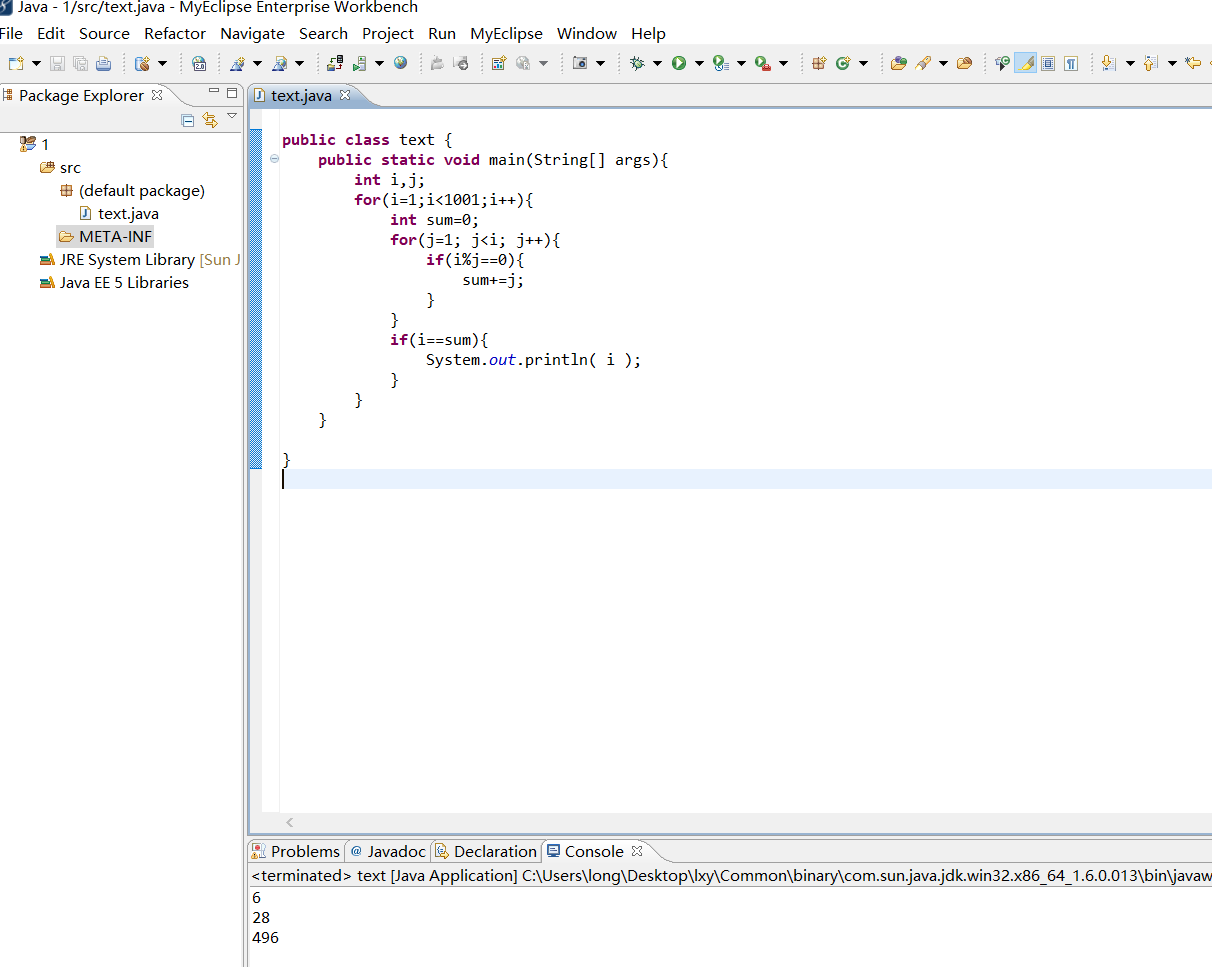Select text.java in the Package Explorer tree
This screenshot has height=967, width=1212.
click(x=128, y=213)
